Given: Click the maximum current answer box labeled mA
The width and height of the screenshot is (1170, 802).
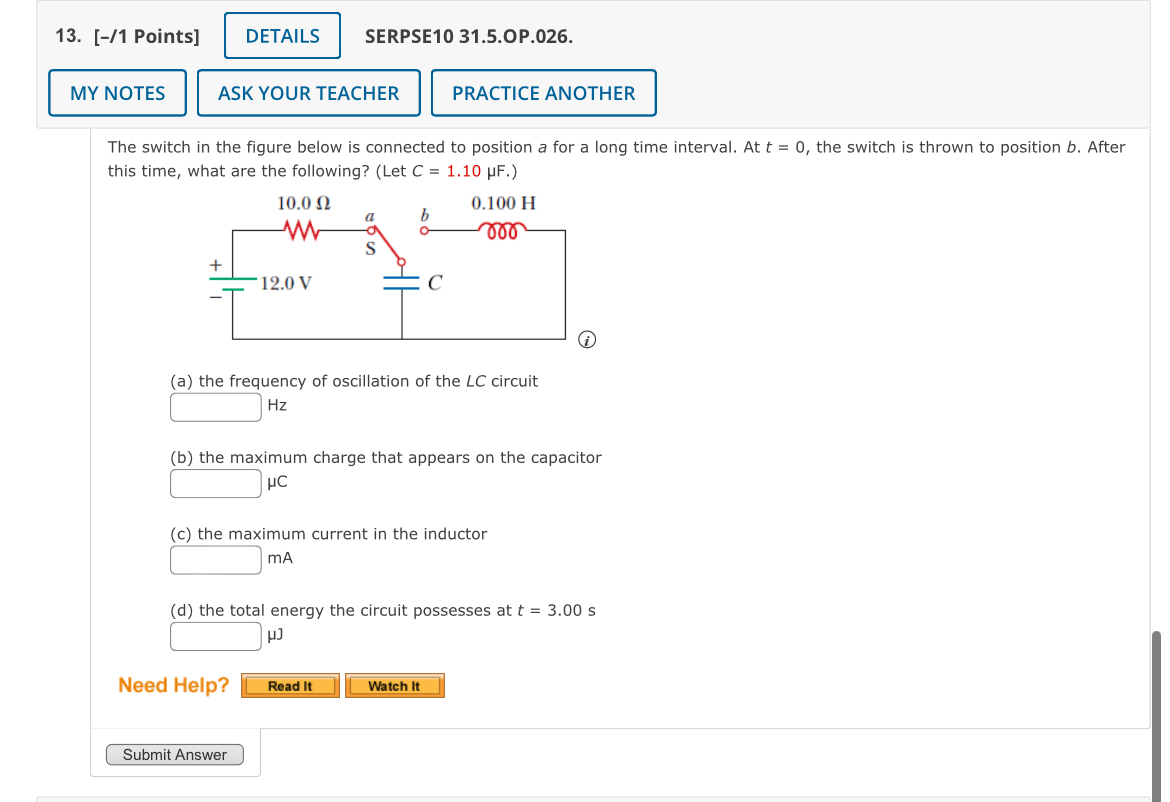Looking at the screenshot, I should click(215, 559).
